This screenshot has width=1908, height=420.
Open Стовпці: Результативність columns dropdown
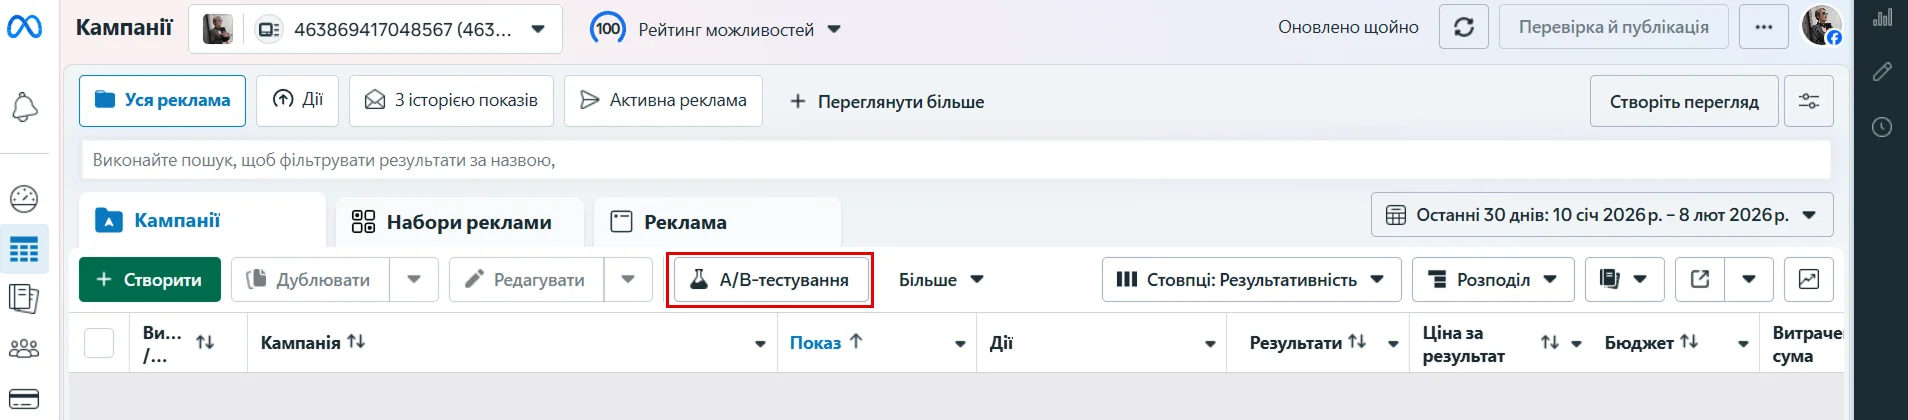click(x=1251, y=279)
